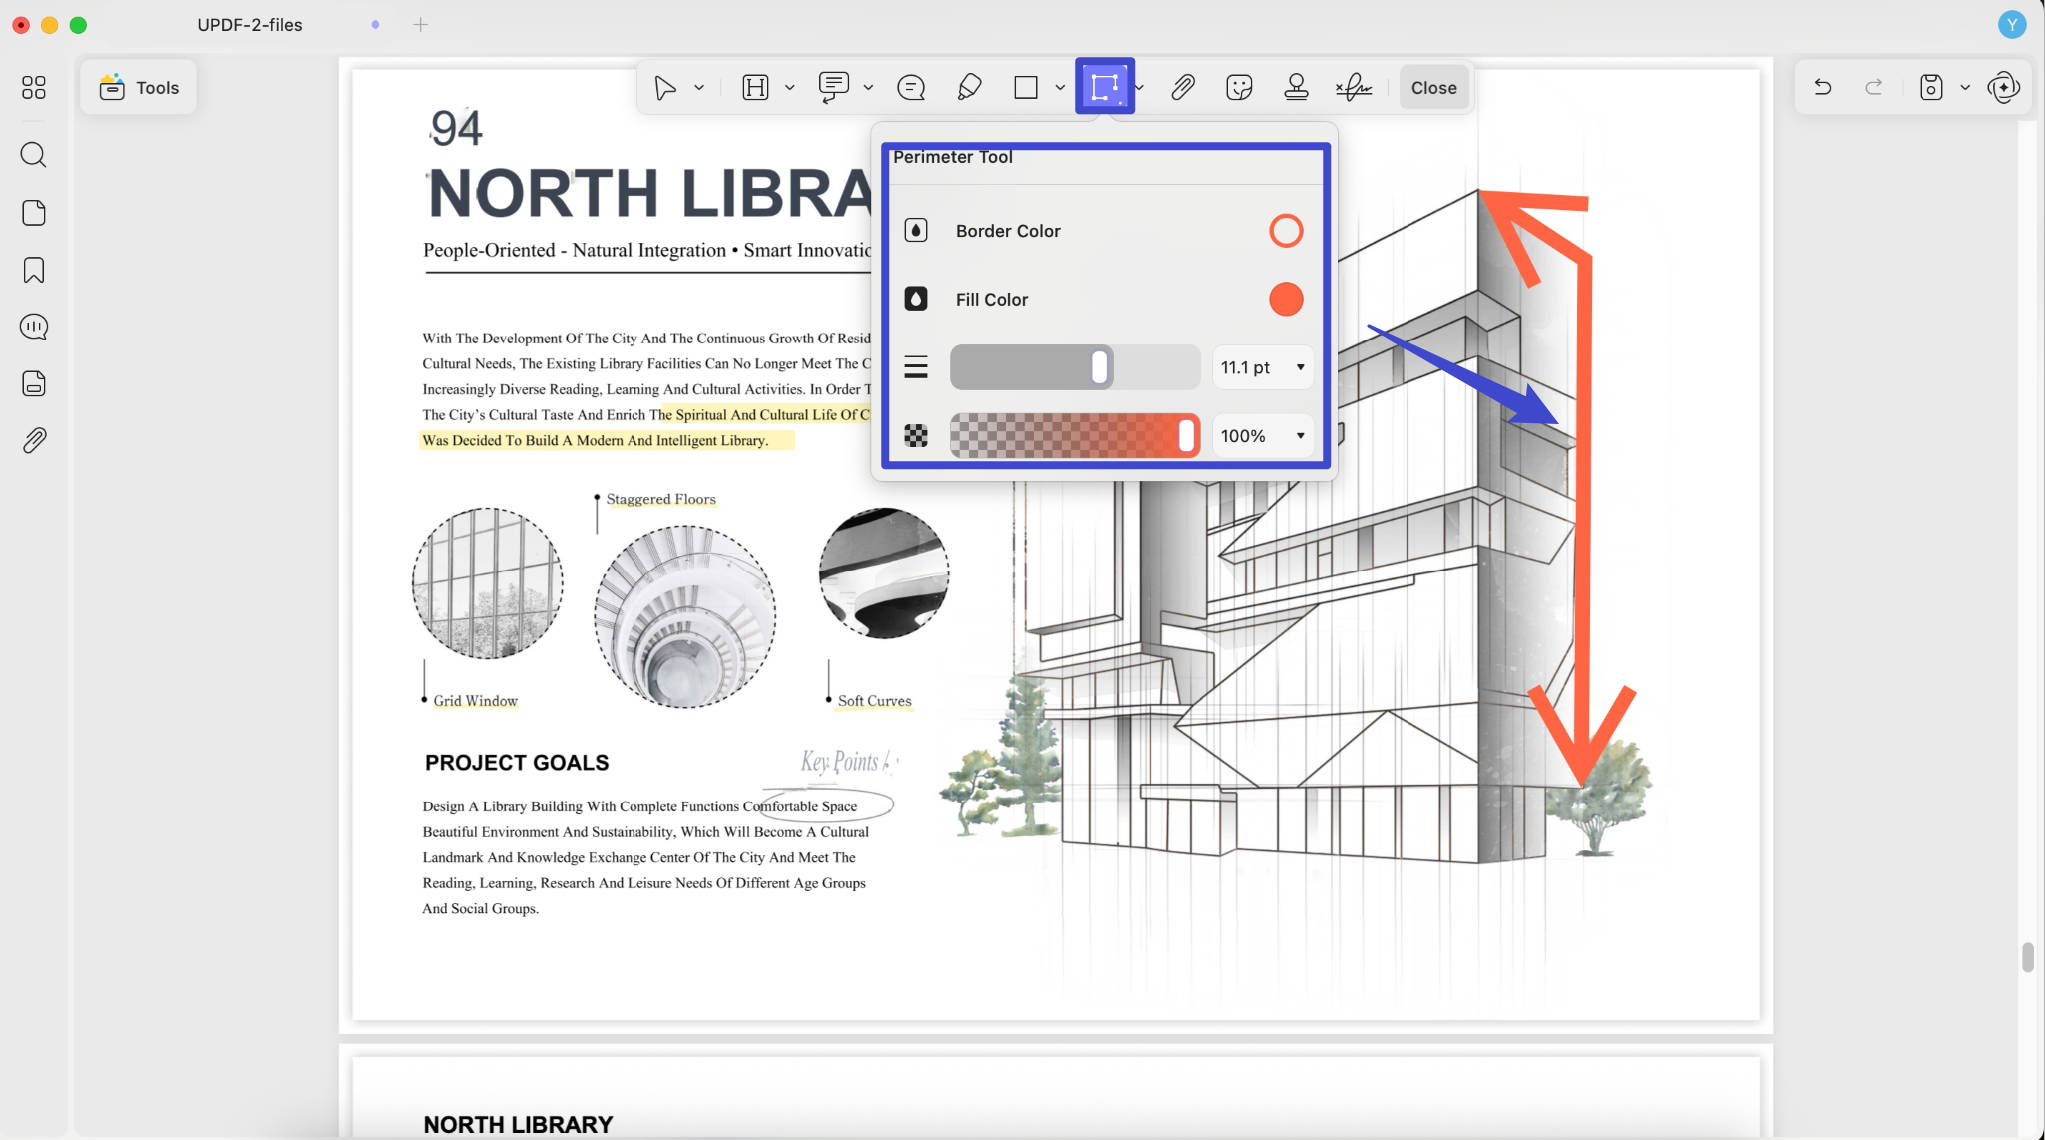
Task: Toggle the Perimeter measurement tool
Action: click(x=1104, y=87)
